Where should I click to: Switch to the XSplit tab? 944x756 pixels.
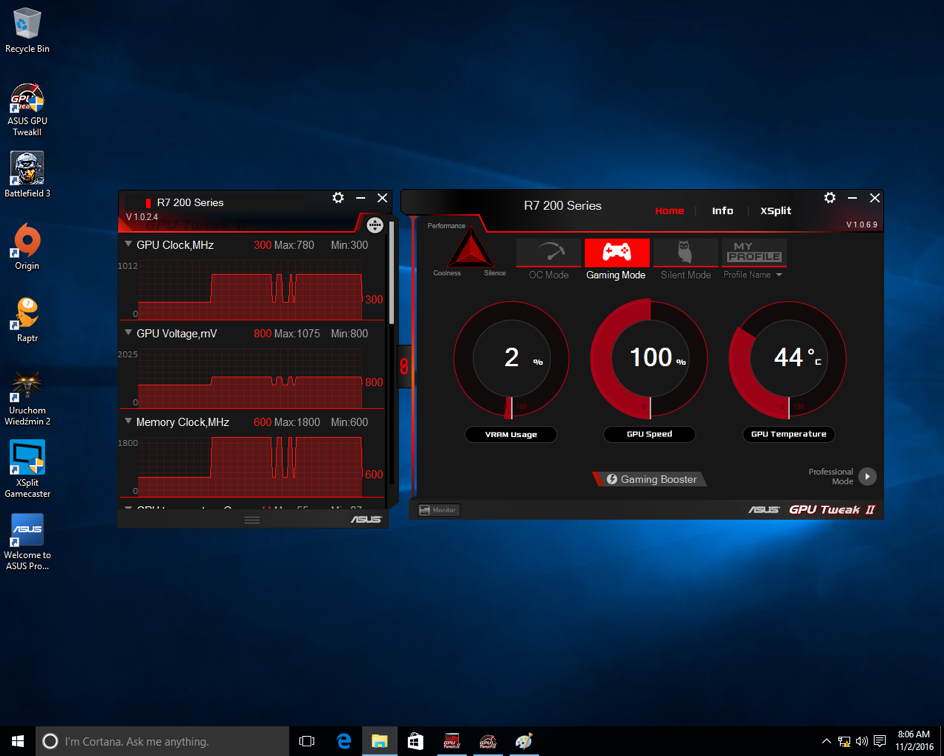tap(775, 211)
